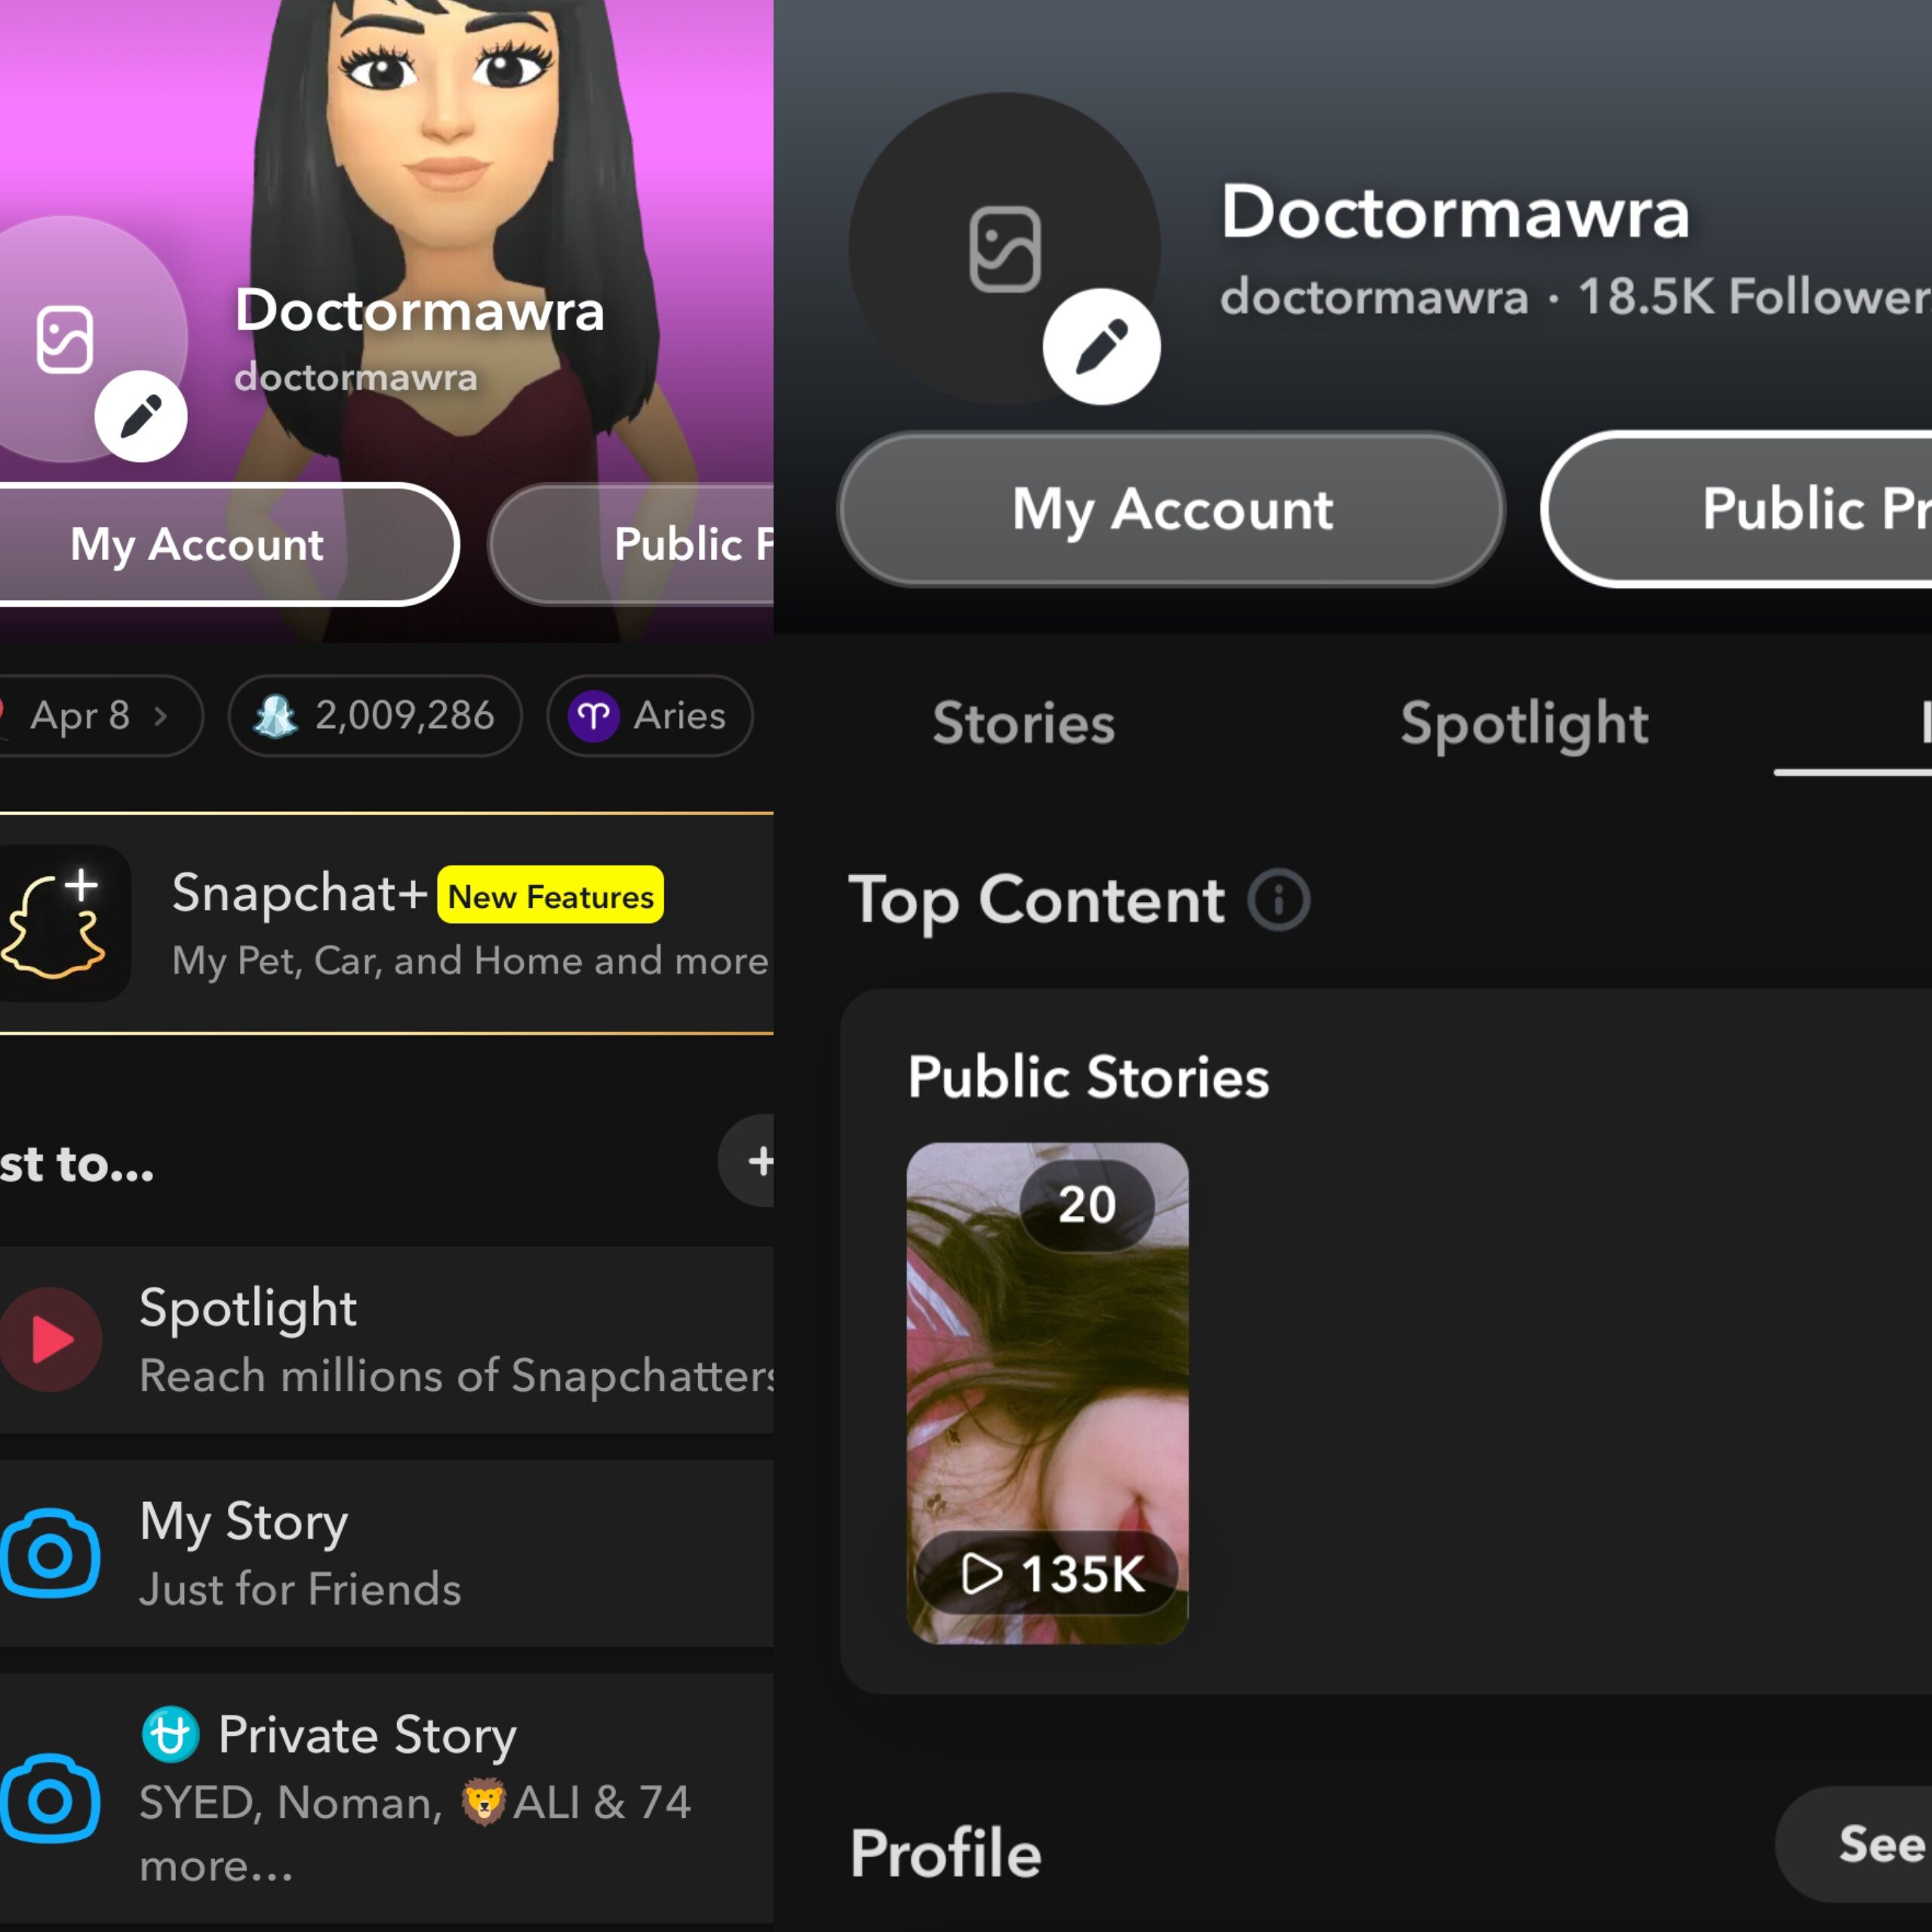Image resolution: width=1932 pixels, height=1932 pixels.
Task: Tap the Snap score ghost icon
Action: point(275,716)
